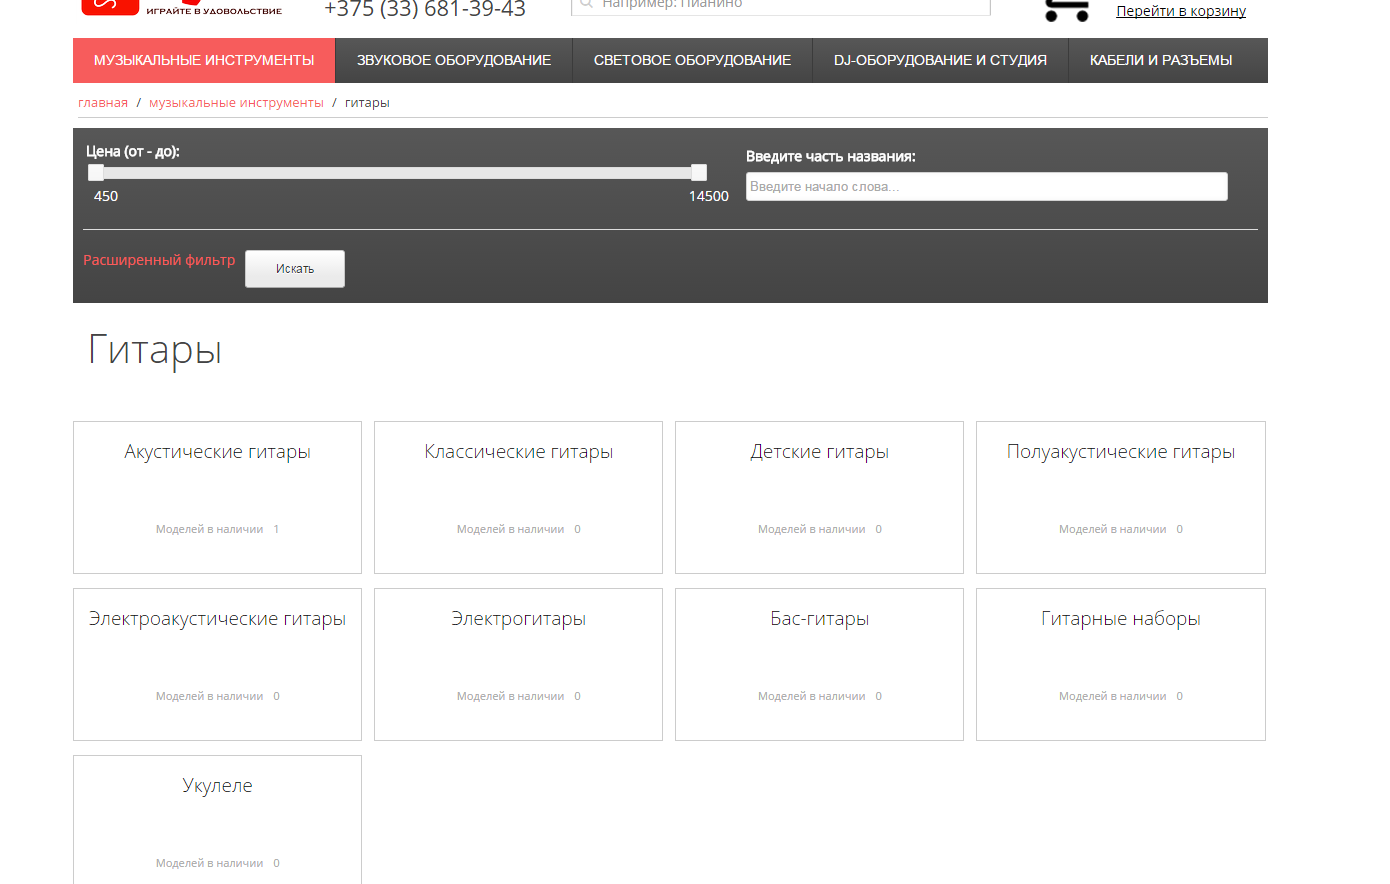This screenshot has width=1390, height=884.
Task: Go to музыкальные инструменты breadcrumb link
Action: (x=236, y=103)
